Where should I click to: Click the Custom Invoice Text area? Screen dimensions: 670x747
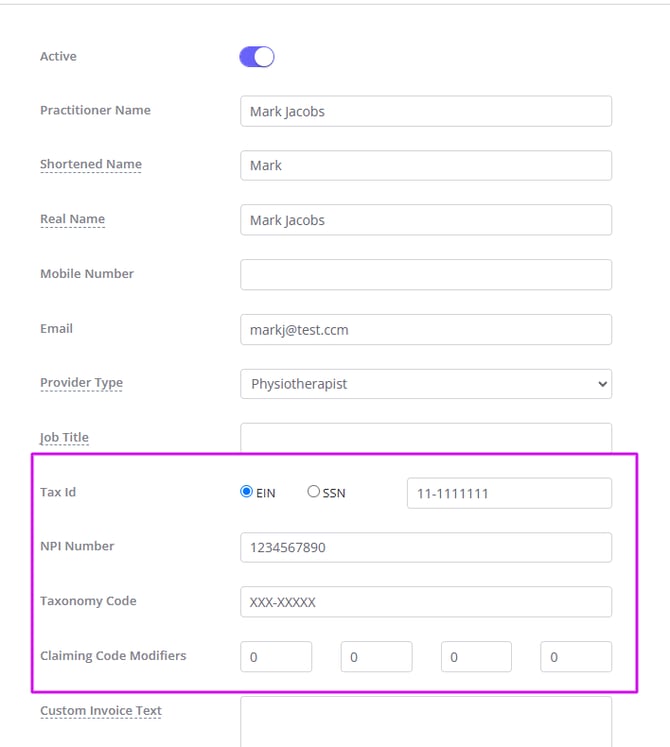pyautogui.click(x=425, y=720)
